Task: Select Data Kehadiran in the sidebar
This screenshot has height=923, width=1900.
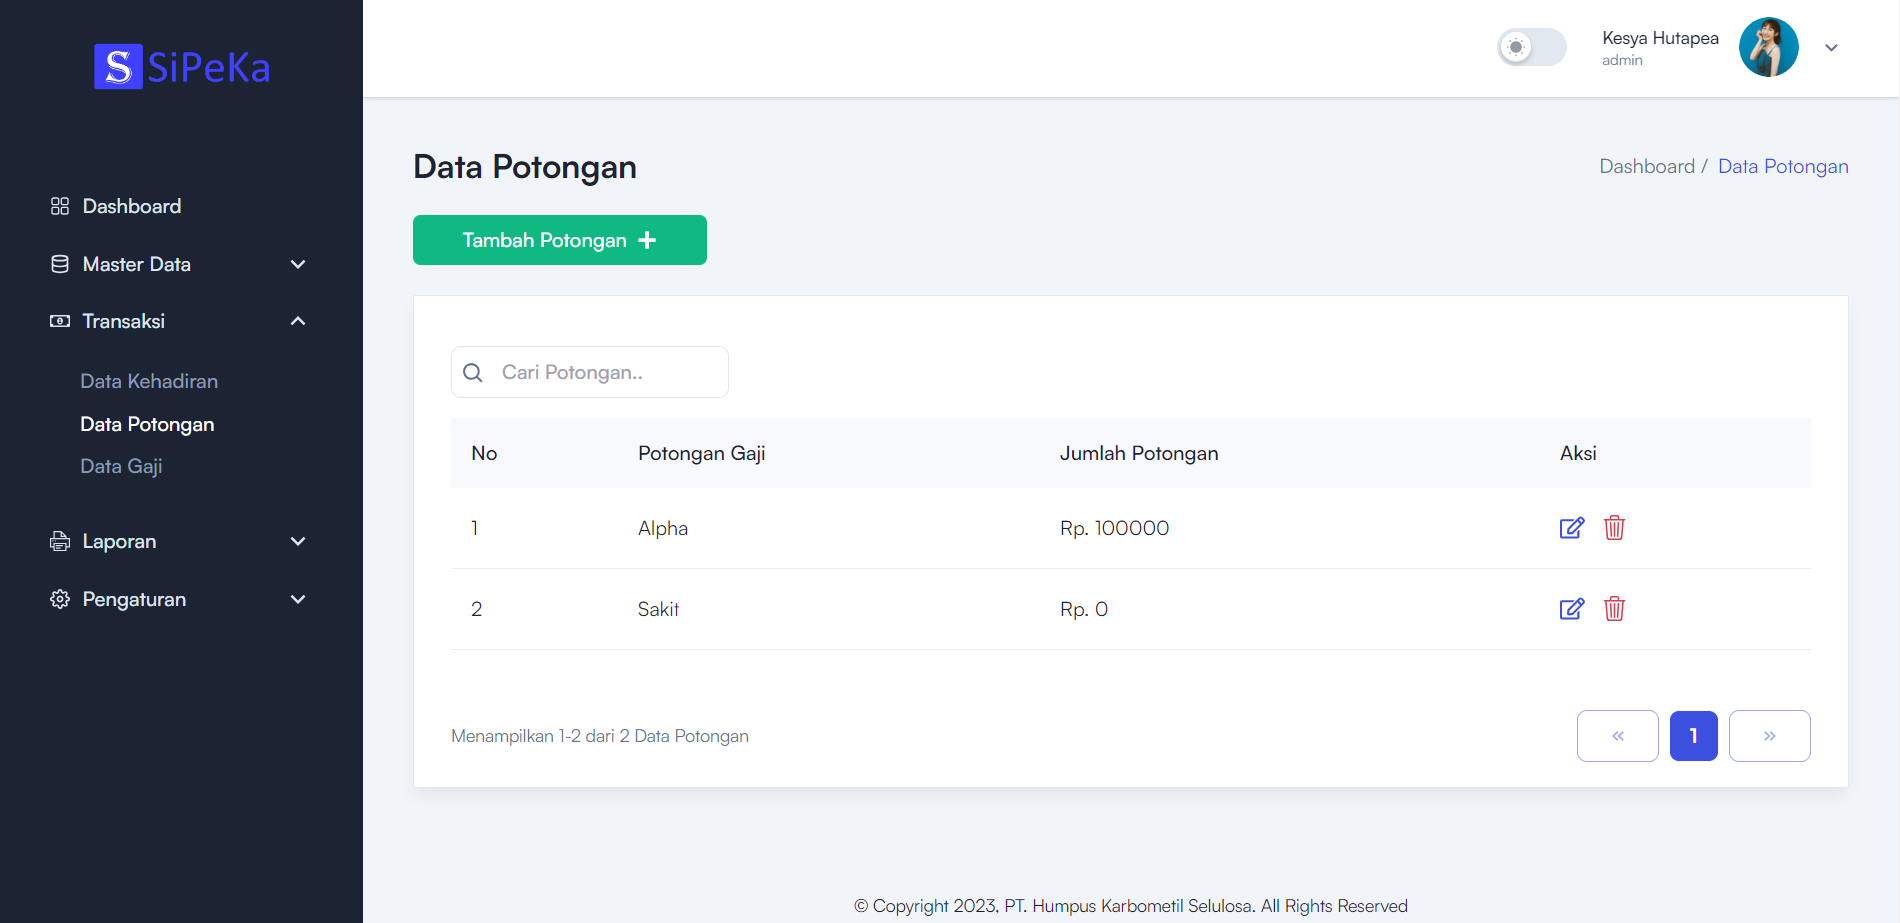Action: (148, 381)
